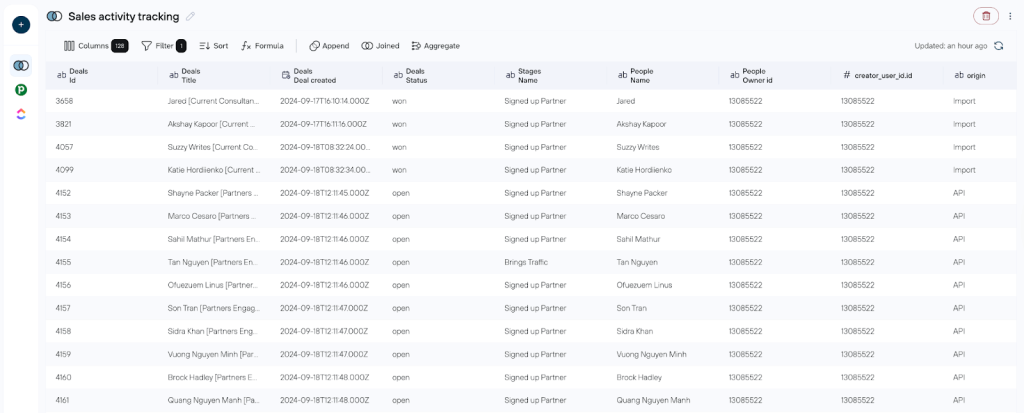Open the Columns selector

(x=95, y=46)
